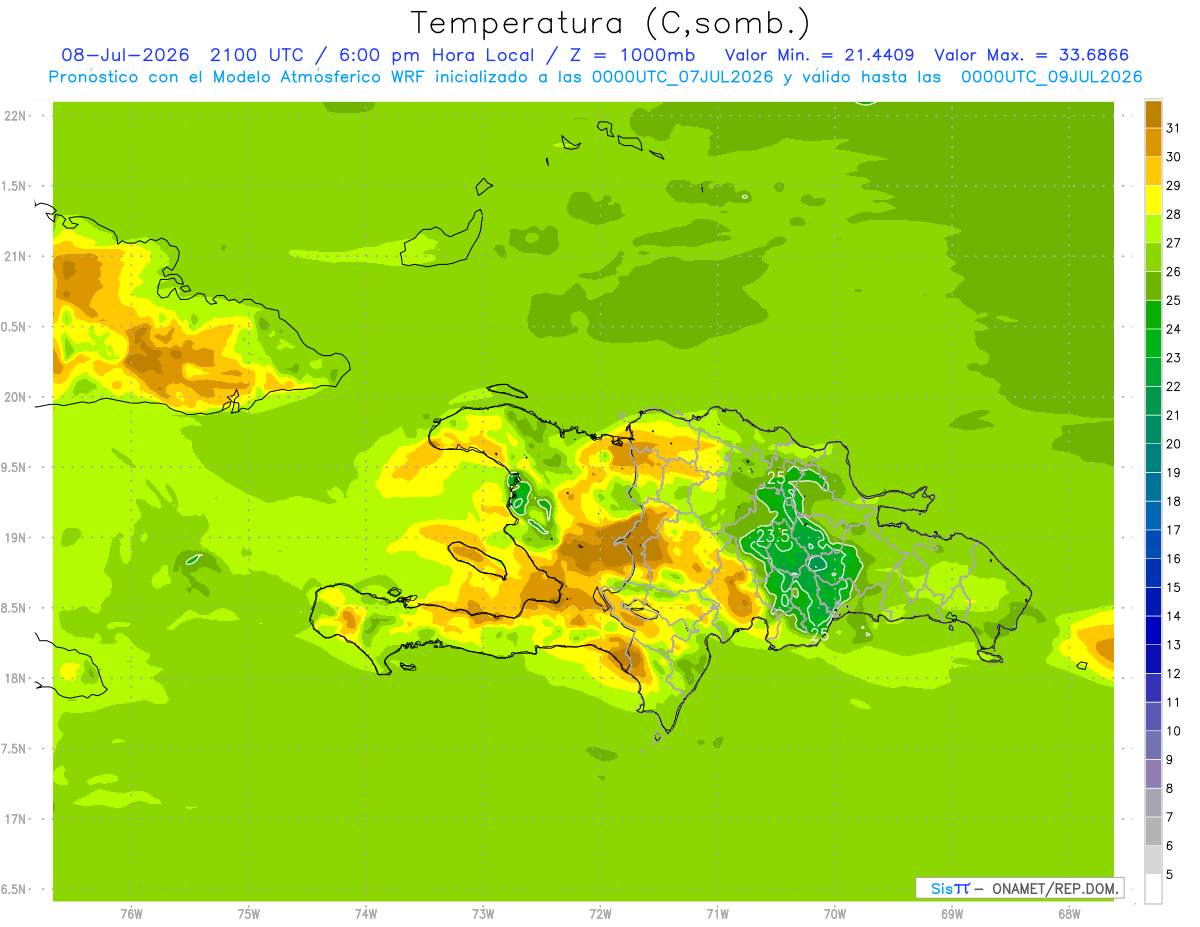Click the '0000UTC_07JUL2026' initialization time text

click(683, 77)
